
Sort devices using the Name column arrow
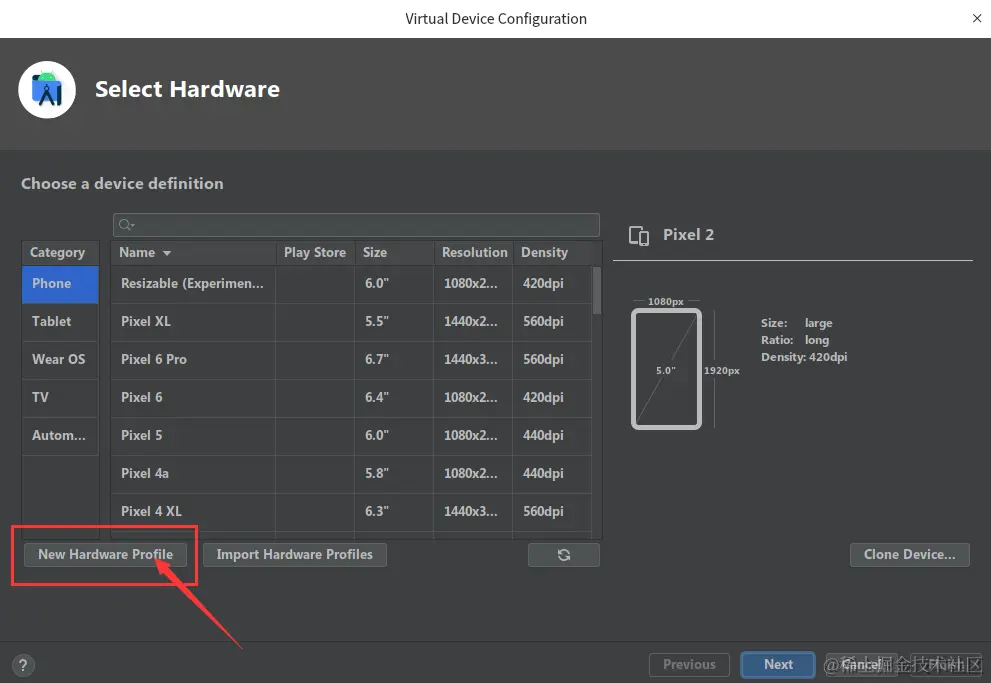[x=167, y=253]
